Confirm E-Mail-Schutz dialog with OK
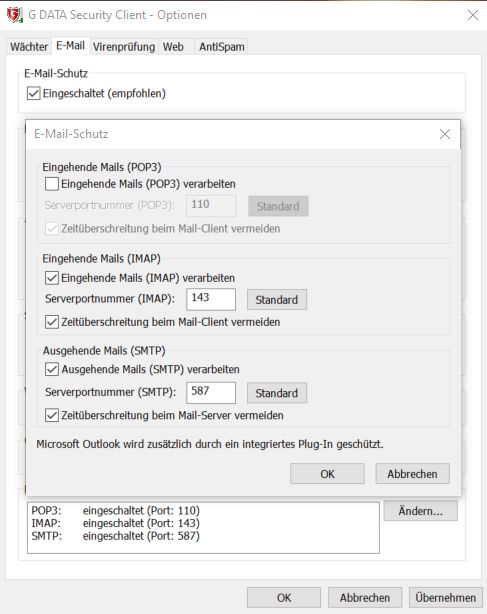This screenshot has width=487, height=614. 327,474
